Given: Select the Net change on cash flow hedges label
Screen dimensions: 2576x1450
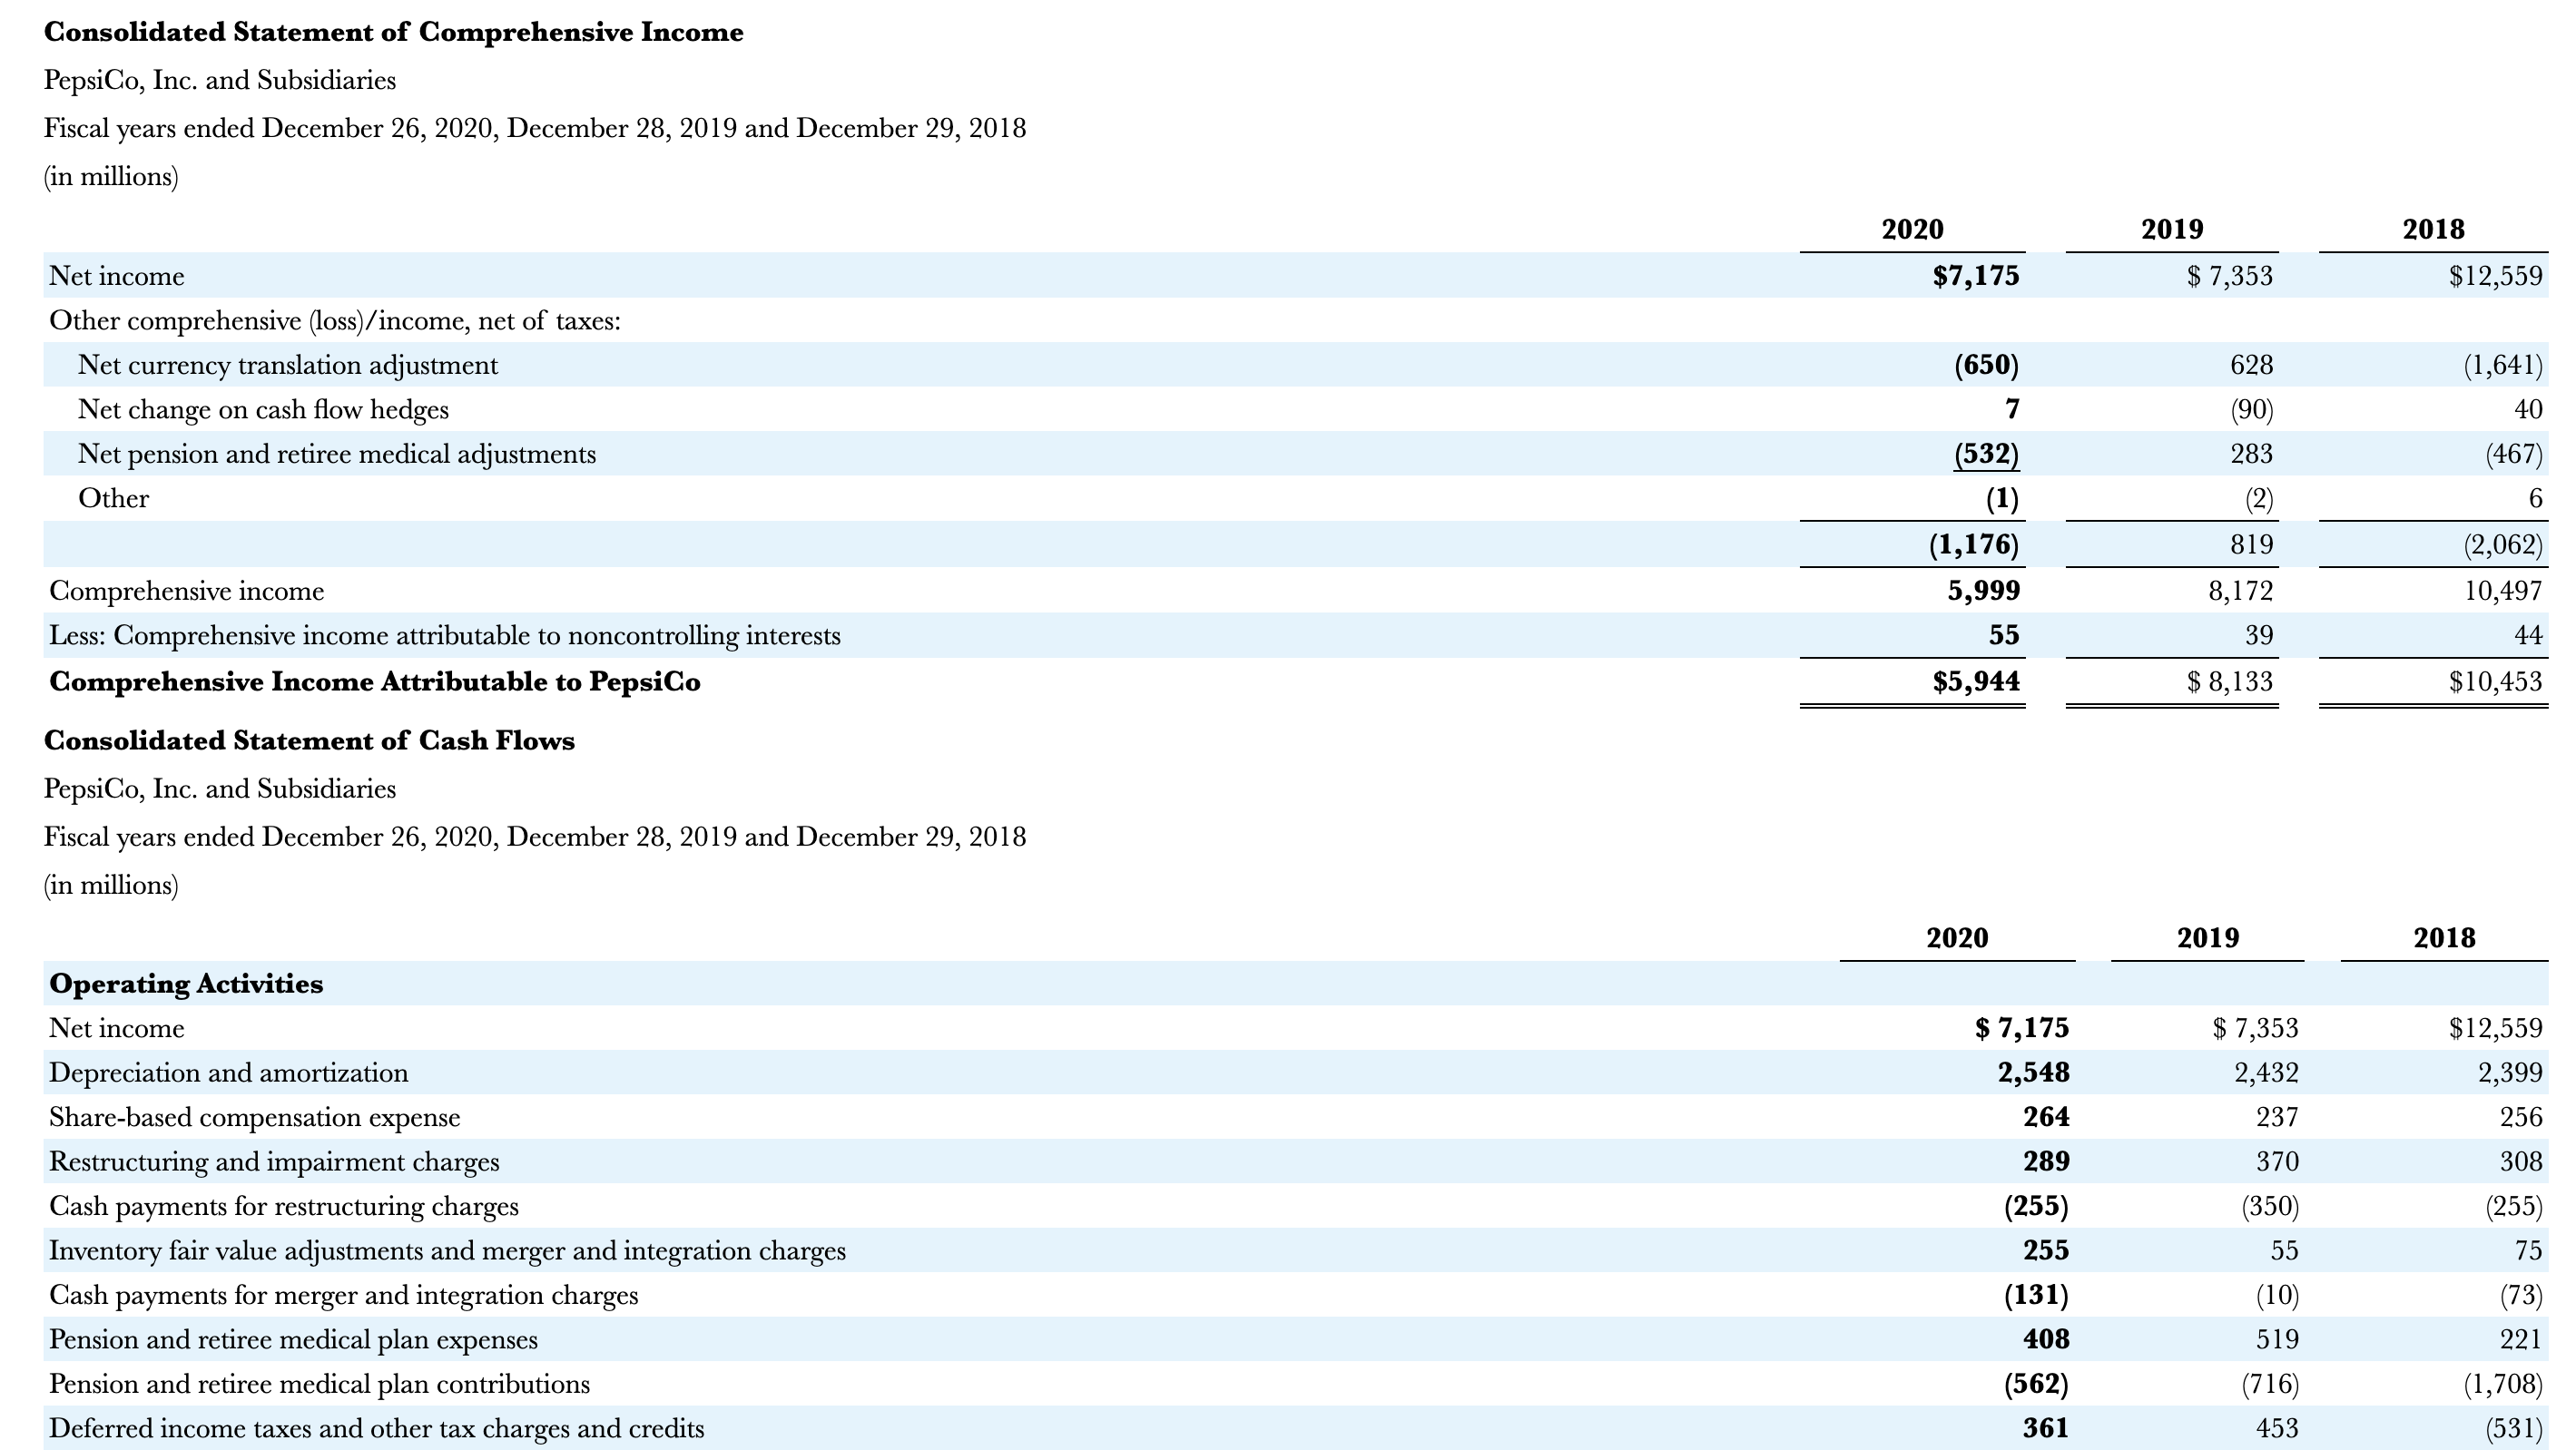Looking at the screenshot, I should [263, 410].
